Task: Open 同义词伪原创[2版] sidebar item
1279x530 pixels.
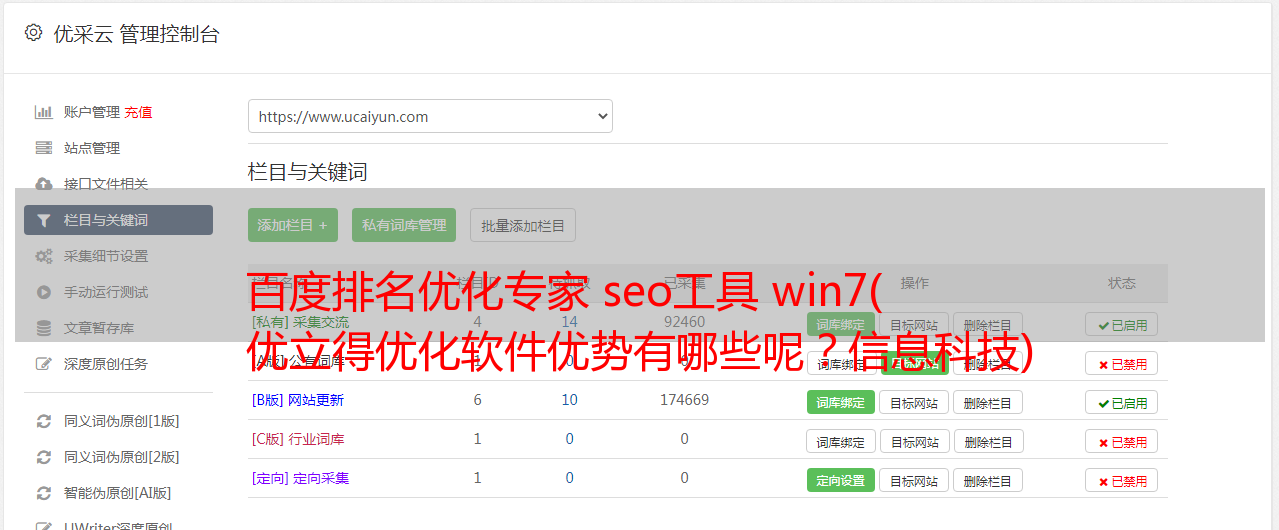Action: tap(122, 457)
